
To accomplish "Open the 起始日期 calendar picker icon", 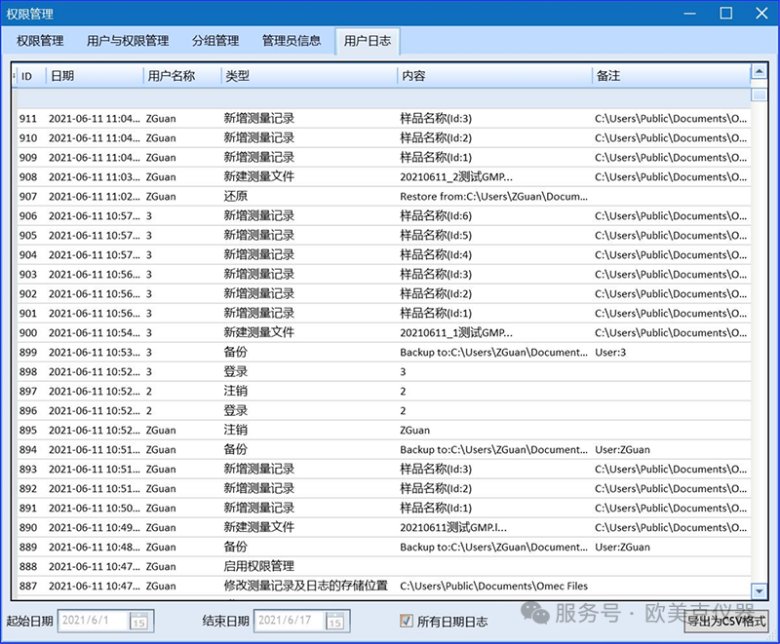I will (139, 621).
